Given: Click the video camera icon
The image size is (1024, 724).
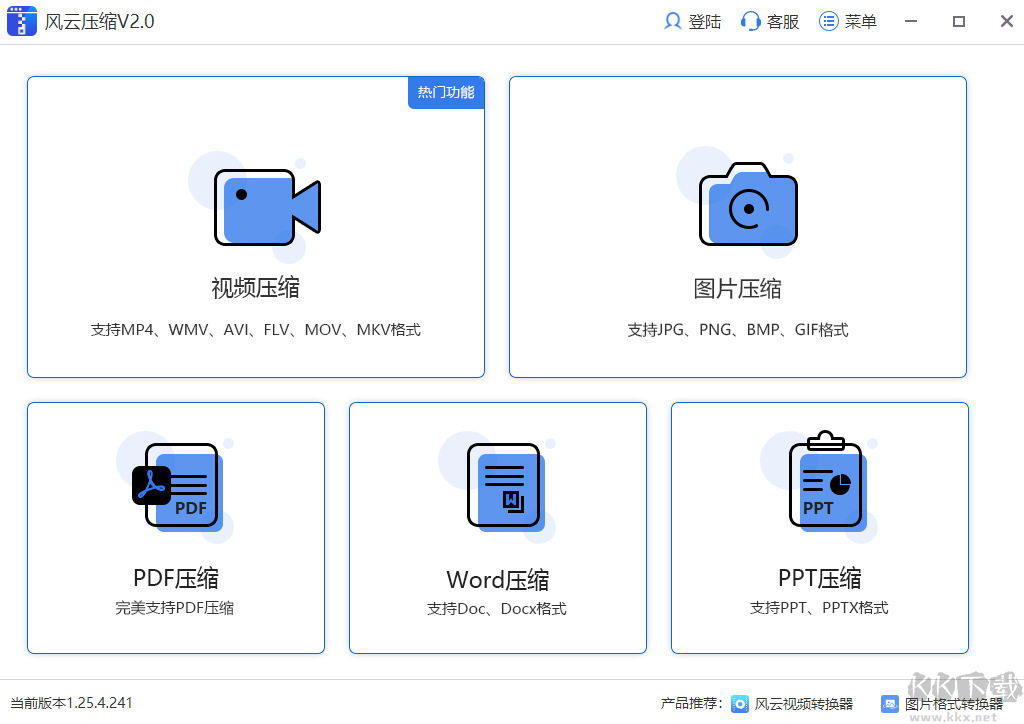Looking at the screenshot, I should tap(266, 208).
